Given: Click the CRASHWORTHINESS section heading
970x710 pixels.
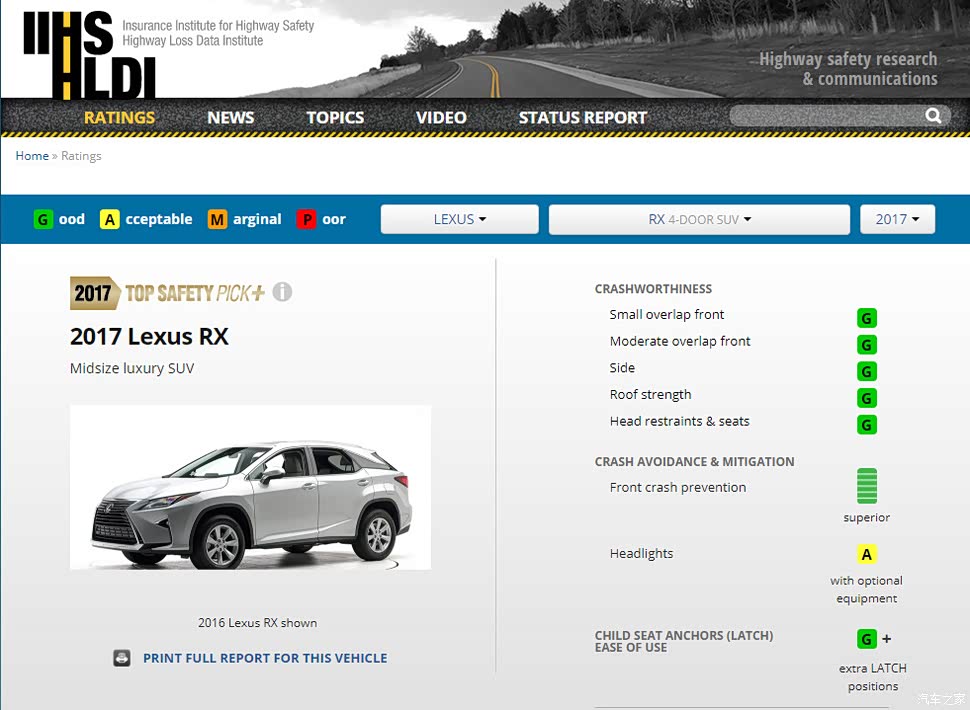Looking at the screenshot, I should coord(653,289).
